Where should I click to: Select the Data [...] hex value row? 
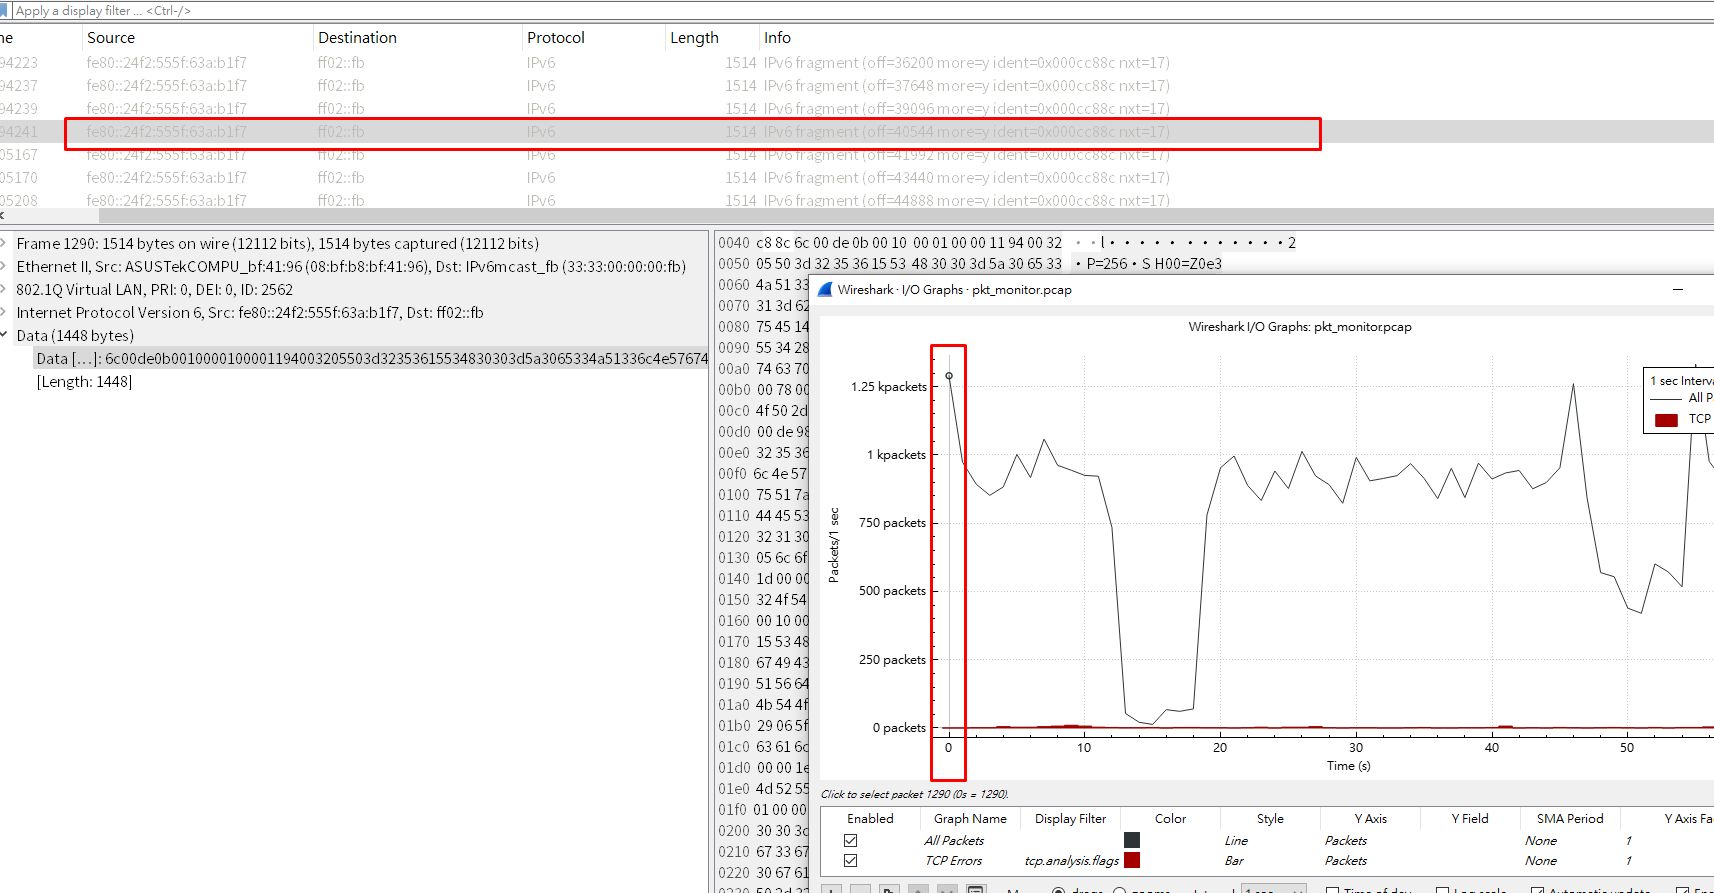(x=370, y=359)
